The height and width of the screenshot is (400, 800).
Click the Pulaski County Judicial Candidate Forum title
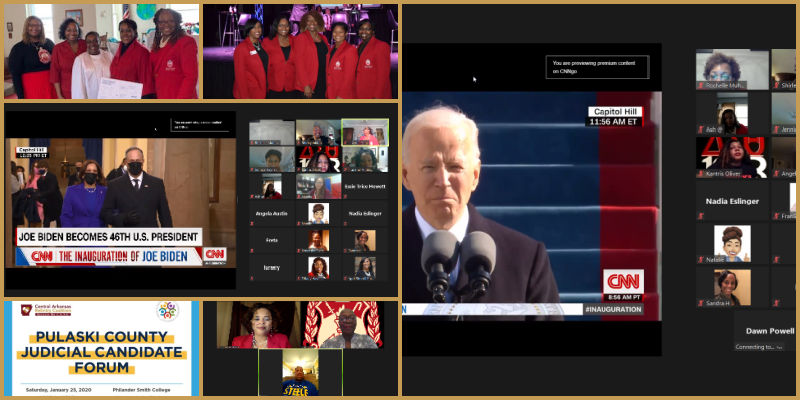(100, 351)
